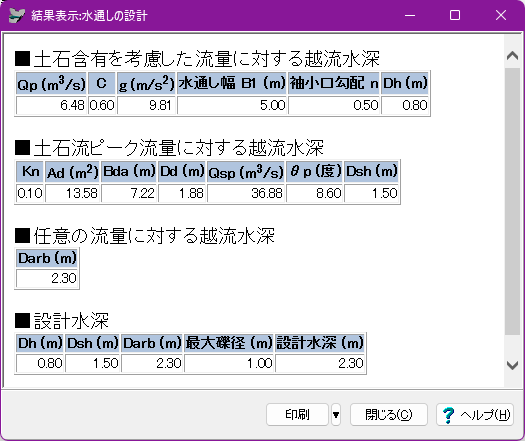
Task: Click the 袖小口勾配 n column header
Action: point(334,83)
